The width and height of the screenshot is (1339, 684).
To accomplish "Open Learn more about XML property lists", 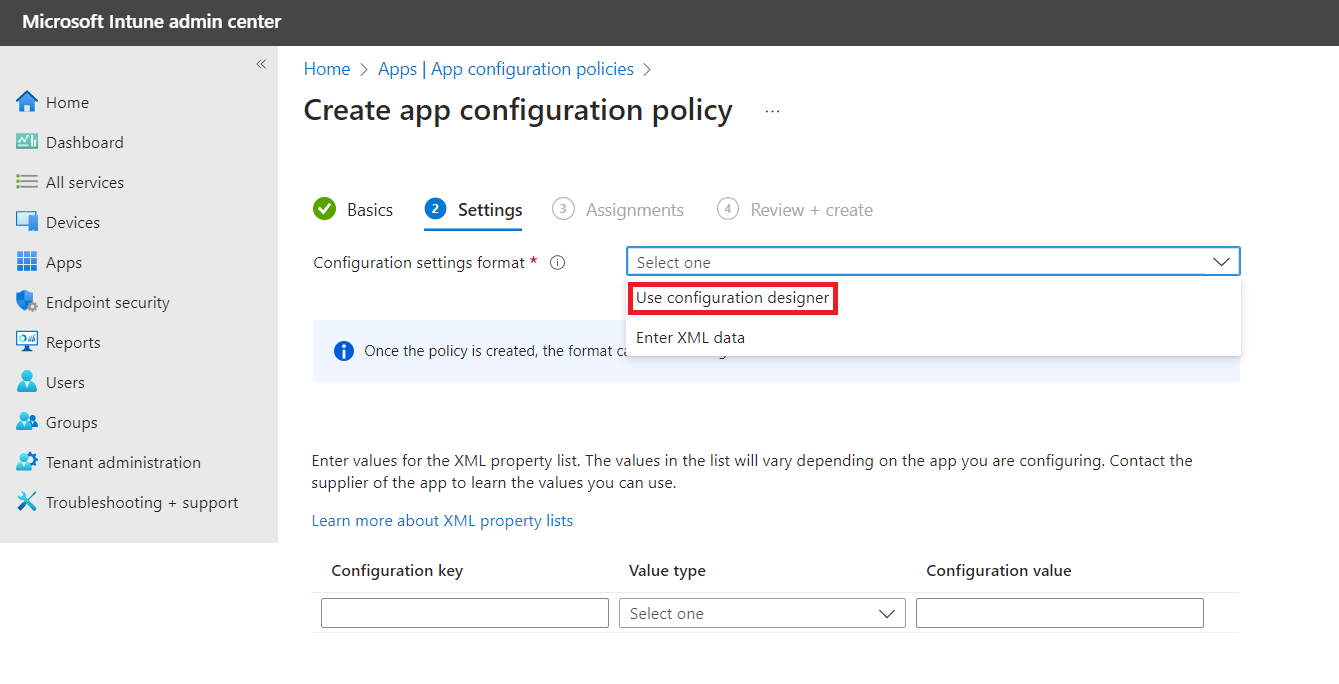I will 442,521.
